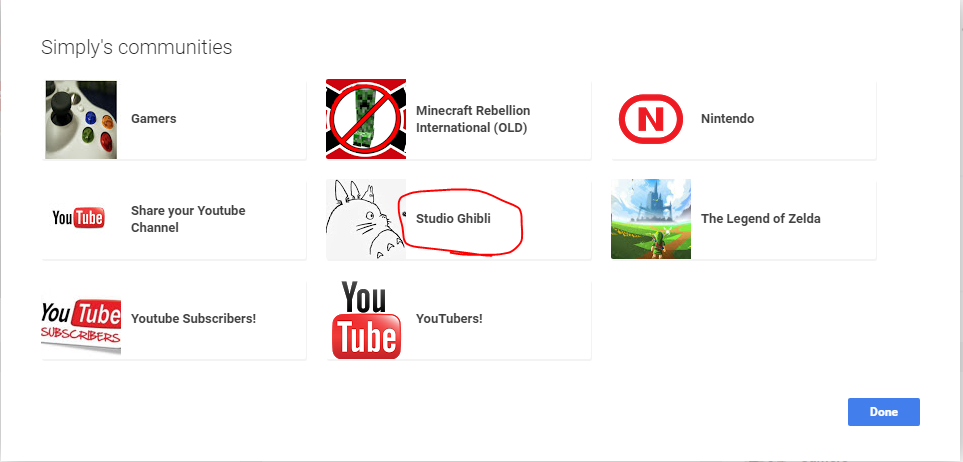Click the Simply's communities heading

coord(136,47)
